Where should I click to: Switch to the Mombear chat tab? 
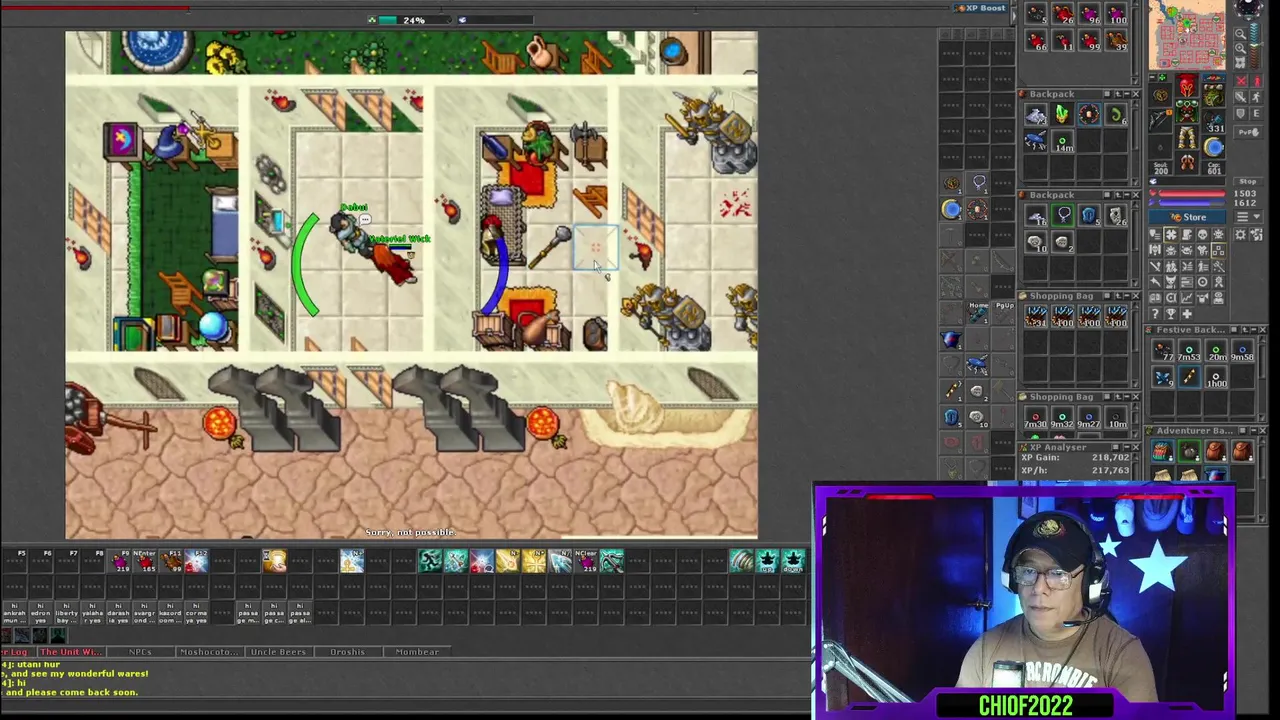tap(417, 652)
